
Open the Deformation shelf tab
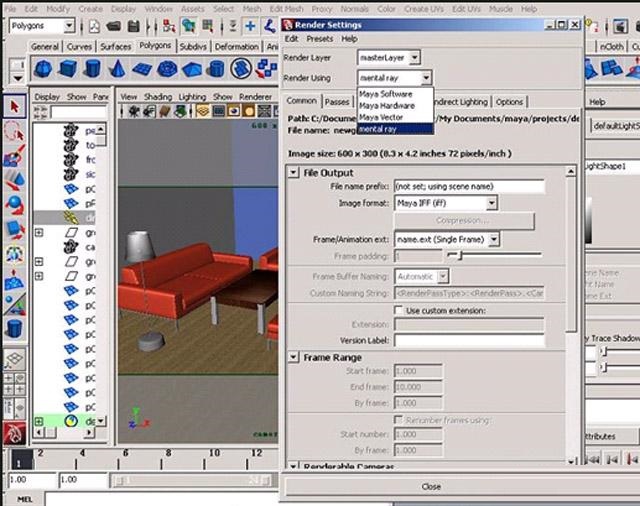(x=237, y=47)
